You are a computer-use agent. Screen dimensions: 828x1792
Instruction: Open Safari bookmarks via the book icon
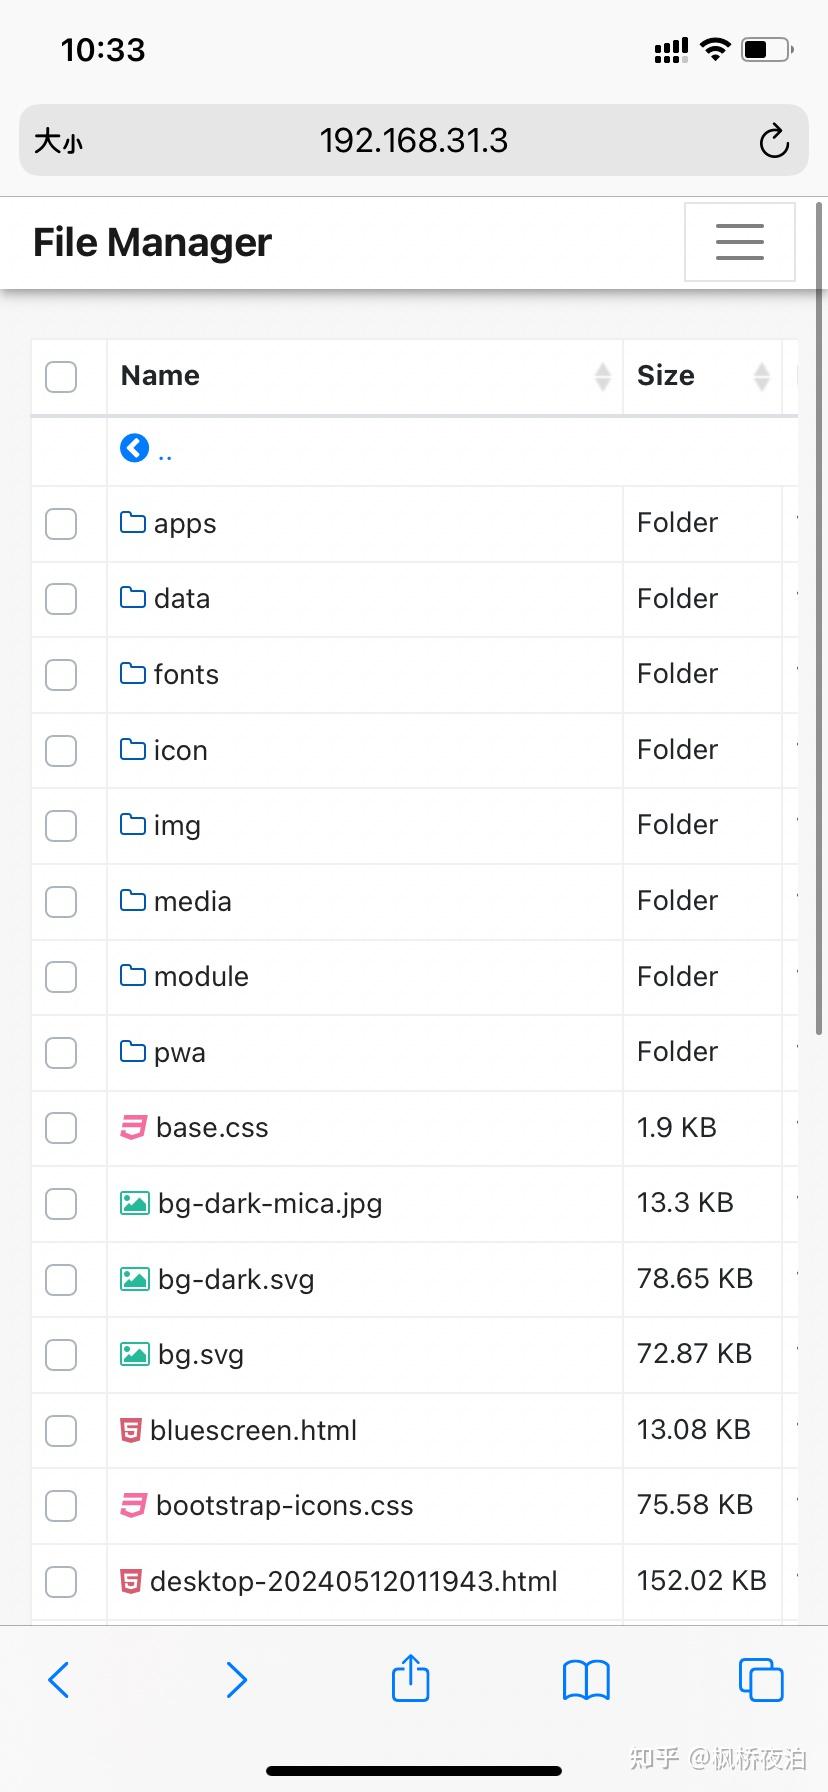585,1680
